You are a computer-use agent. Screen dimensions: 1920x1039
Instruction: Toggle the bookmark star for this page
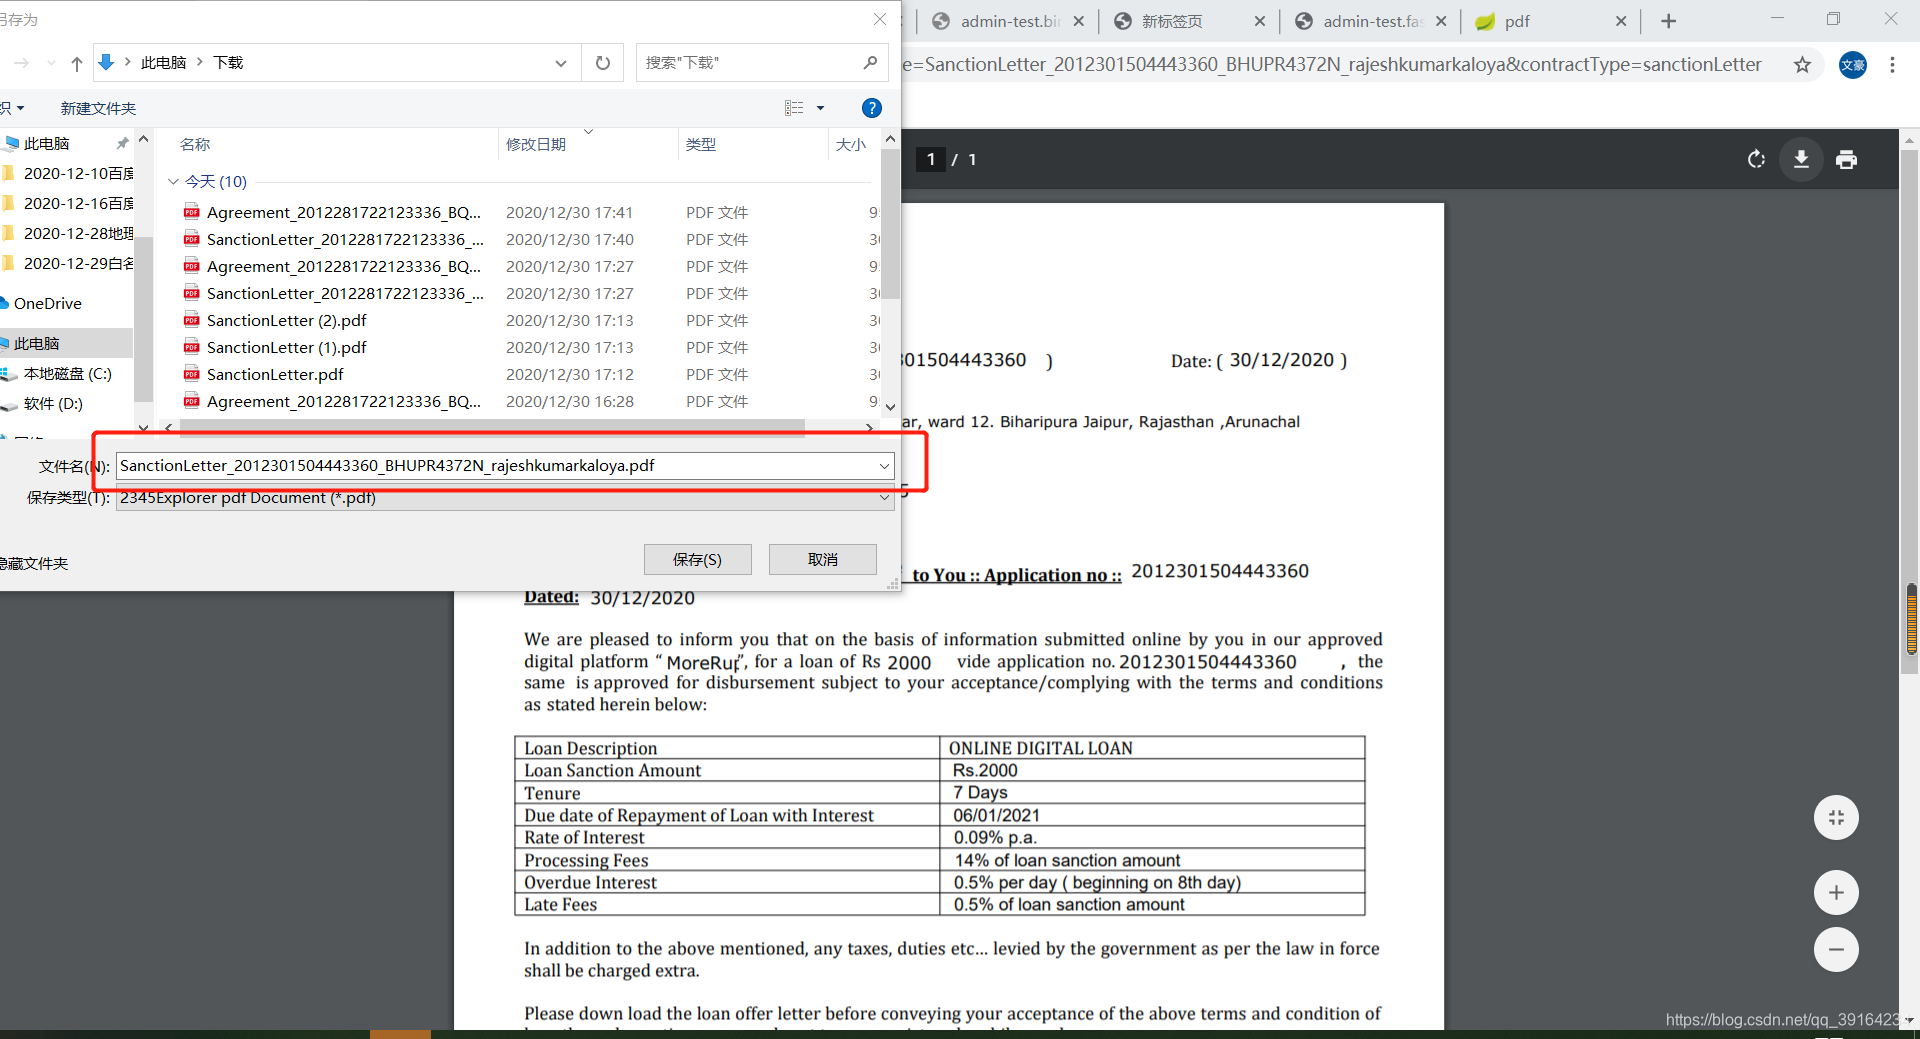(x=1803, y=64)
